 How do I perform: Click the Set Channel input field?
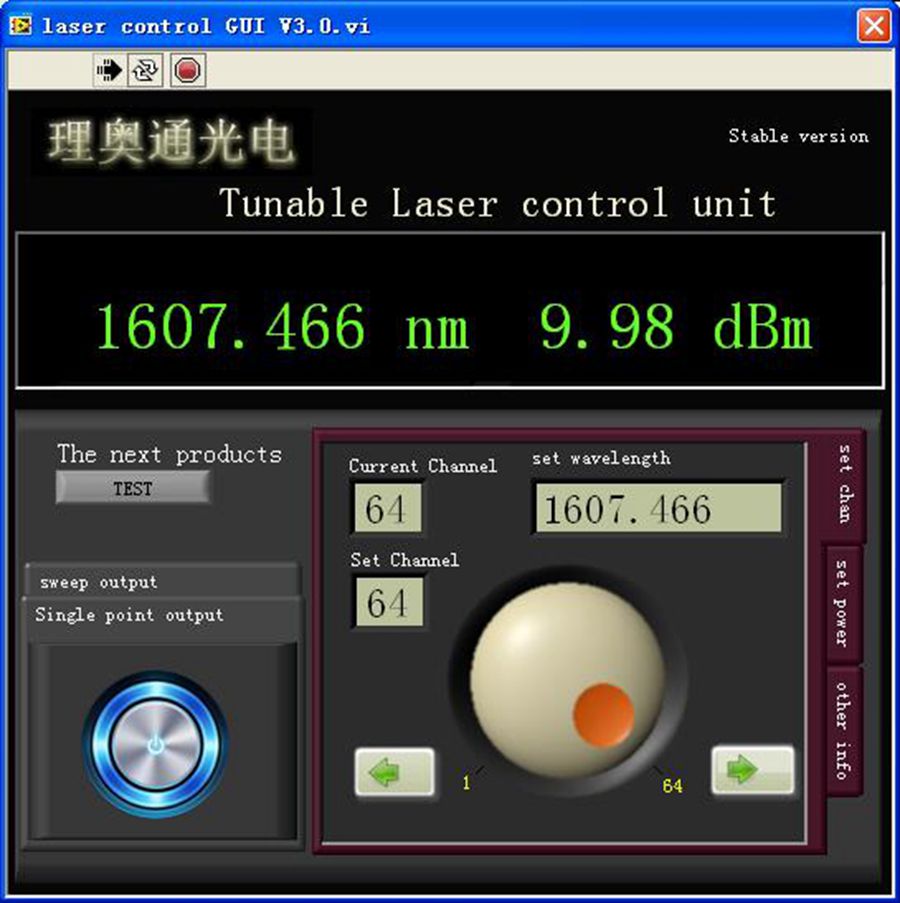[x=387, y=603]
